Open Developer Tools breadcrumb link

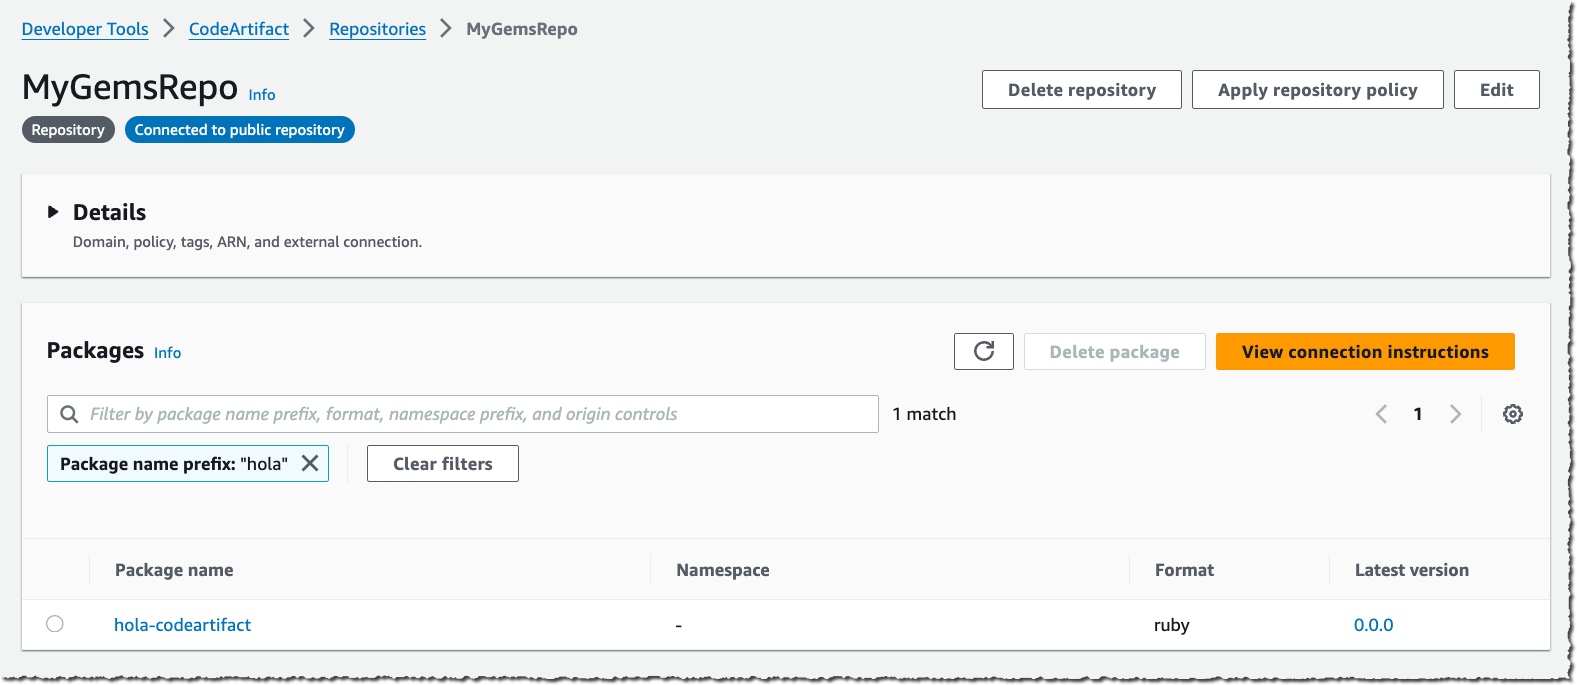click(85, 29)
